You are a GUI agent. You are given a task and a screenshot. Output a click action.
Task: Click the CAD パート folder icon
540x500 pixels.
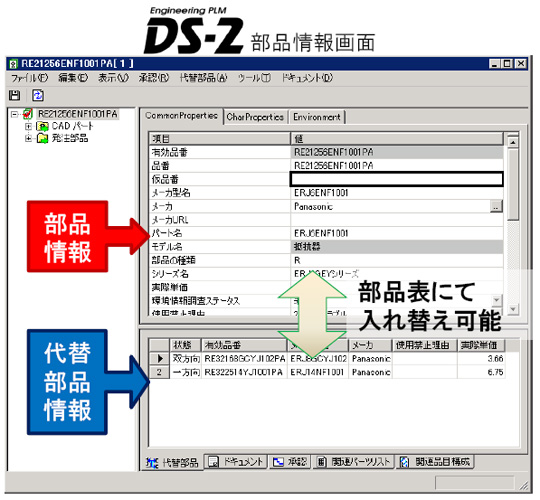(x=42, y=126)
